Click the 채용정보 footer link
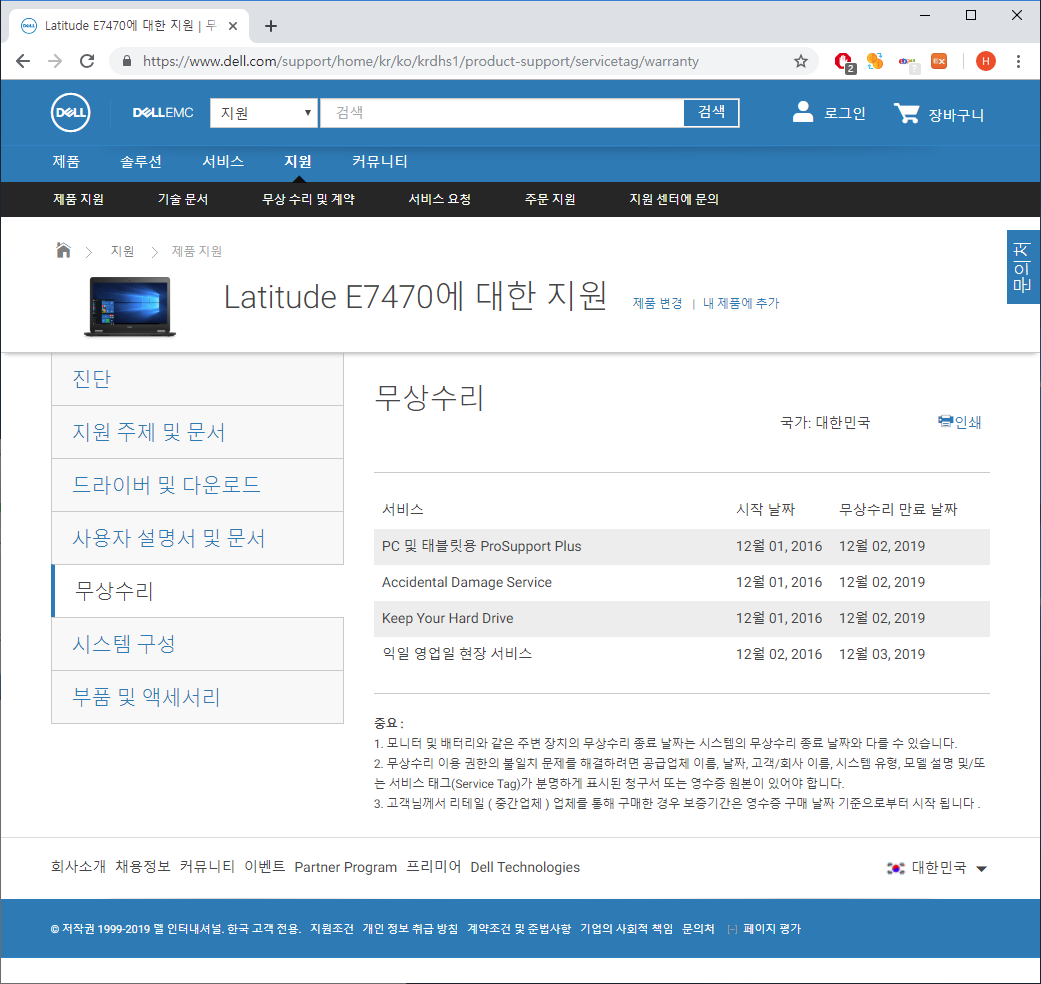 [143, 866]
